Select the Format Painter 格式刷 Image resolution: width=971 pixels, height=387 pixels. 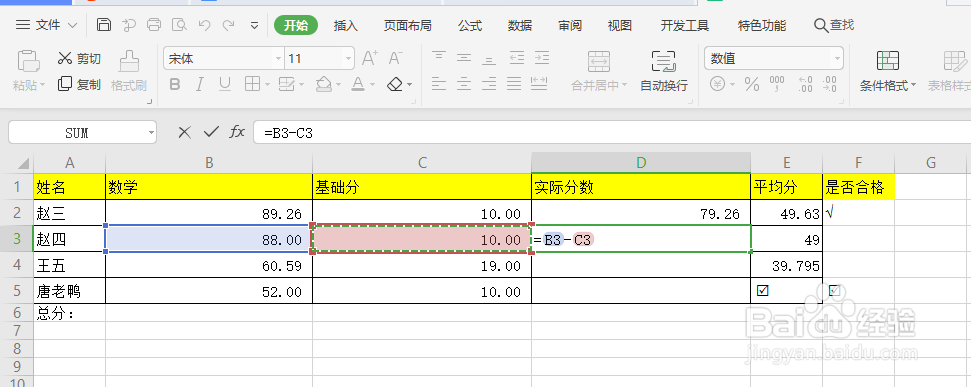tap(129, 71)
